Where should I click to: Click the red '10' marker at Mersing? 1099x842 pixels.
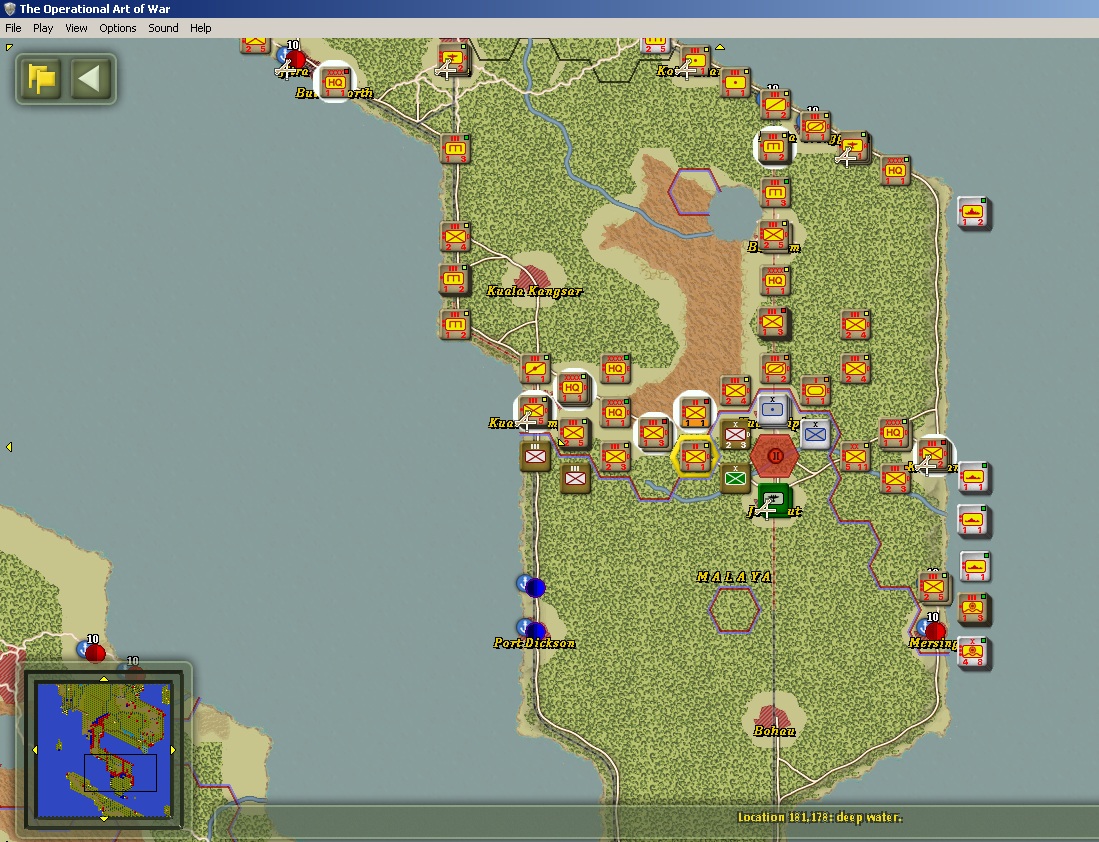point(935,630)
